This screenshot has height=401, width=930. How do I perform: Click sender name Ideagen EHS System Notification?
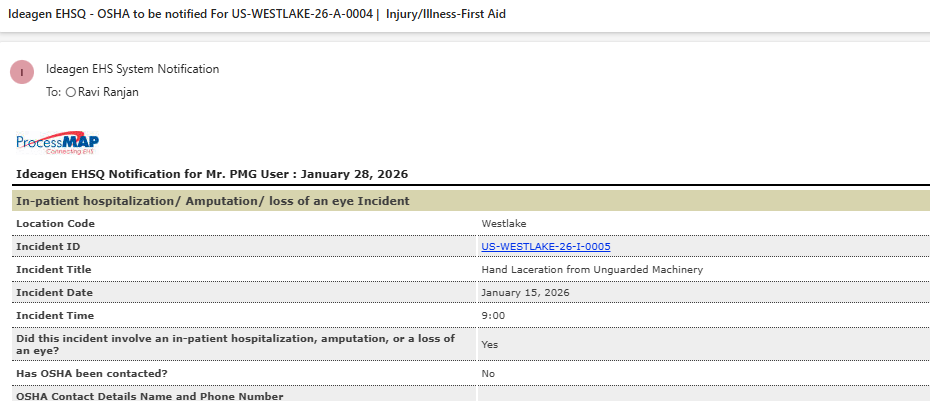132,69
